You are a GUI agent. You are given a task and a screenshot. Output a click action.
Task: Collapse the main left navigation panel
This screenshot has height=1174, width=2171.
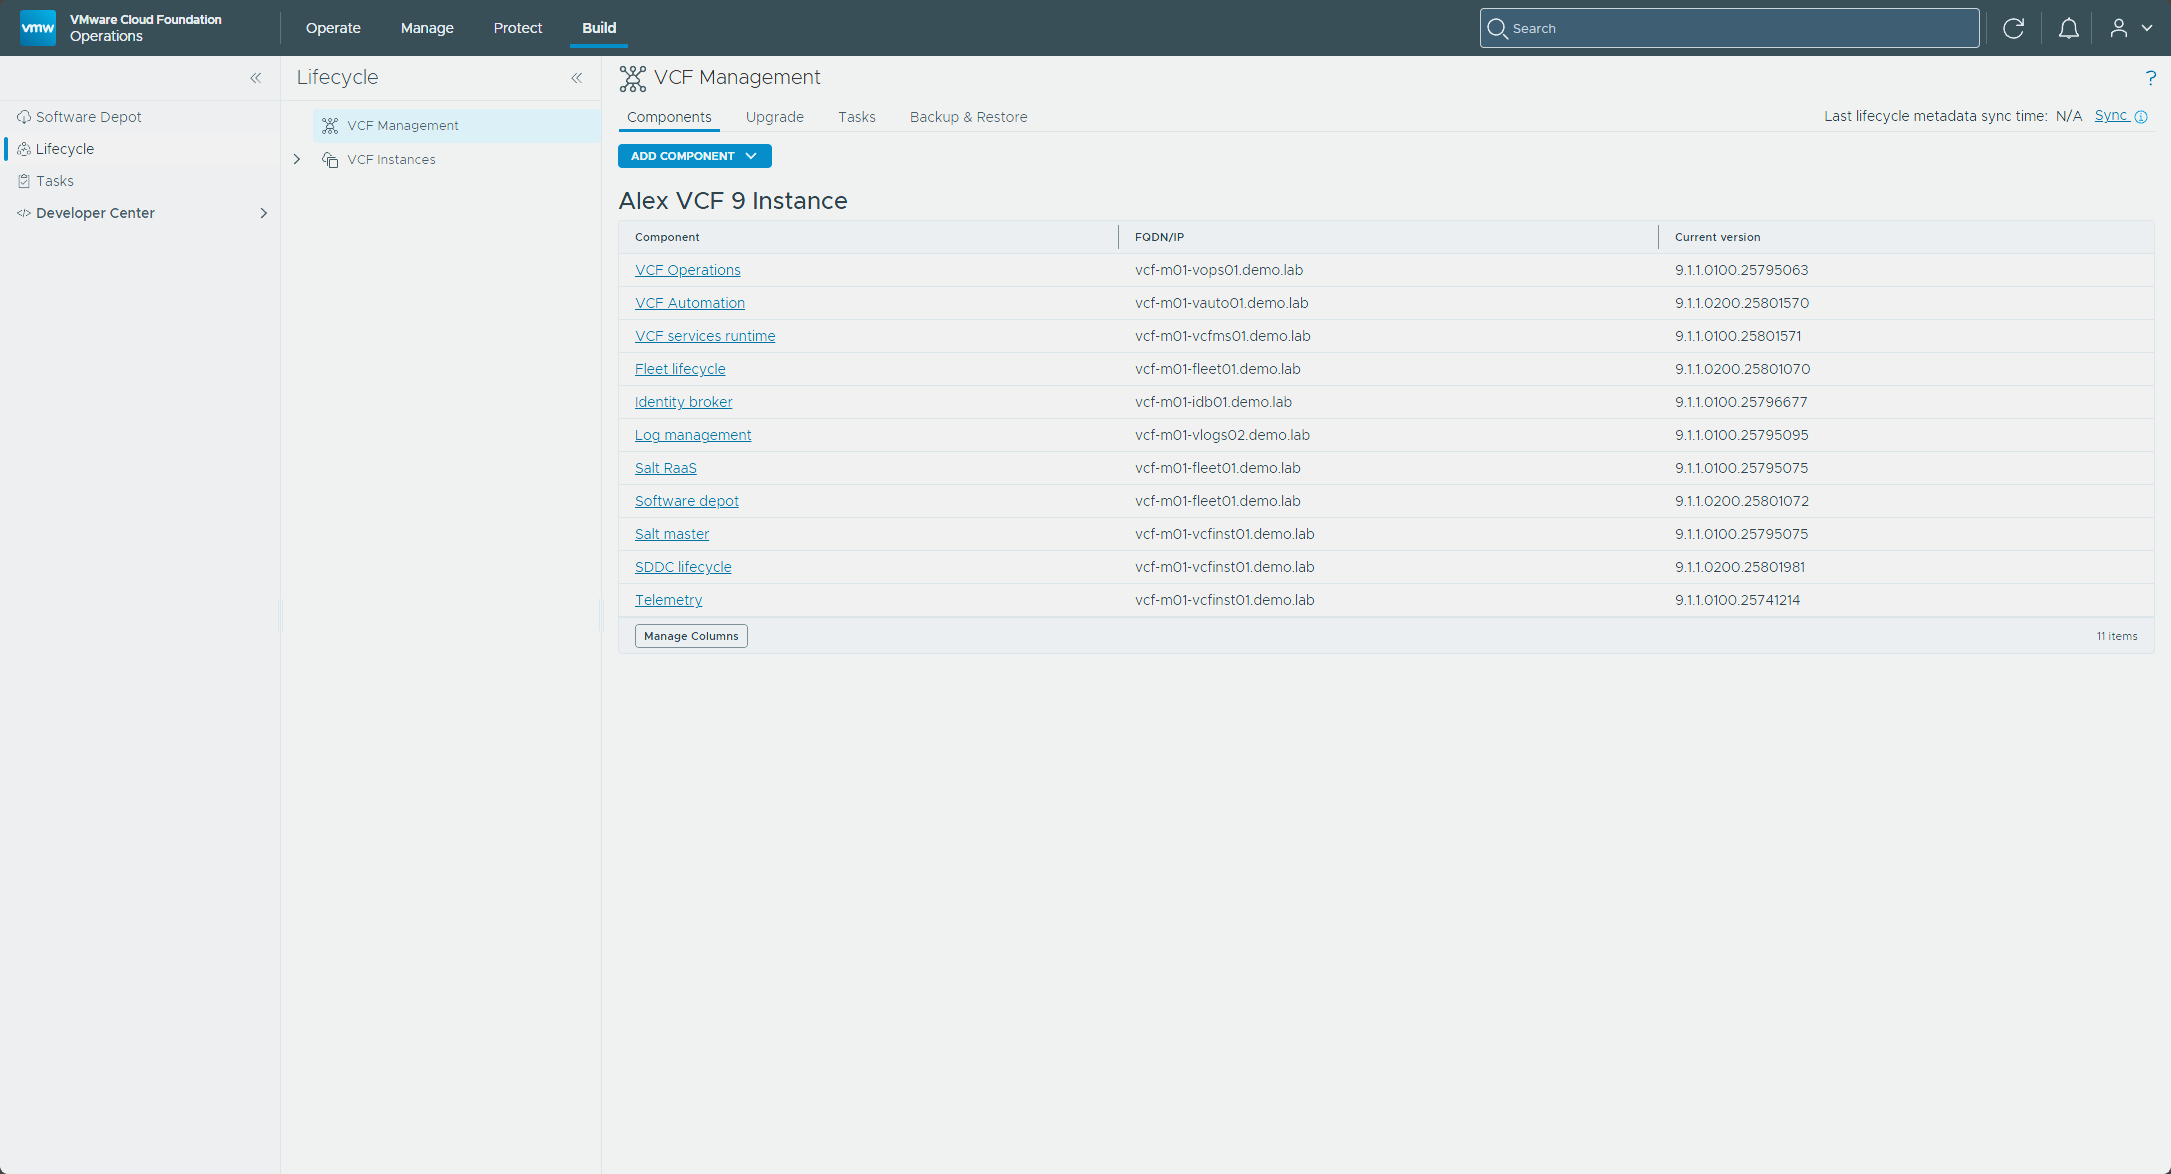pyautogui.click(x=256, y=78)
